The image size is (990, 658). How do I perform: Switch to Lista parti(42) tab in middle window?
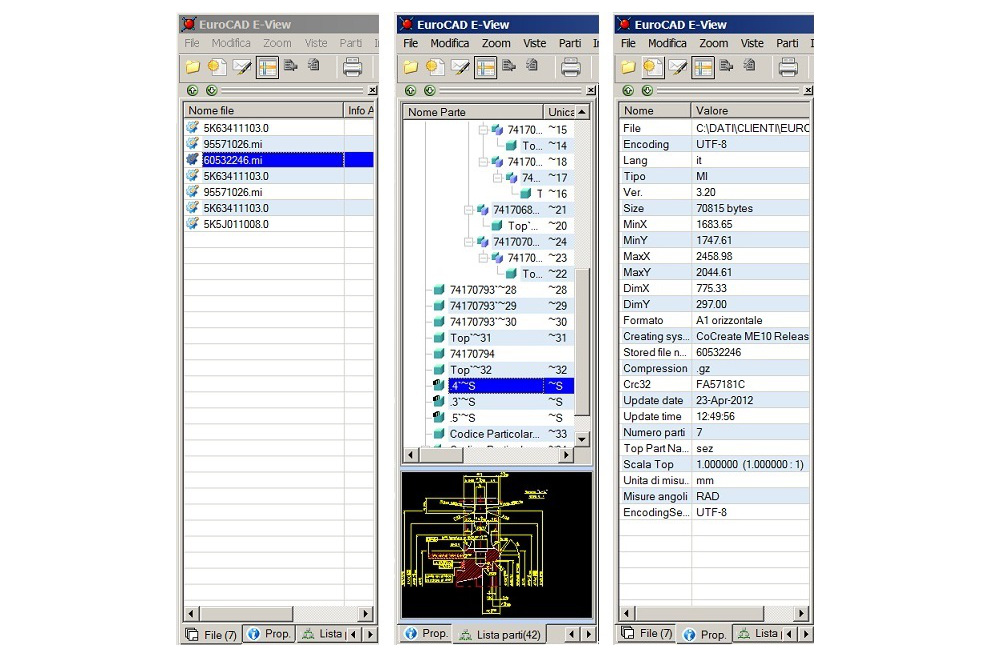(500, 635)
